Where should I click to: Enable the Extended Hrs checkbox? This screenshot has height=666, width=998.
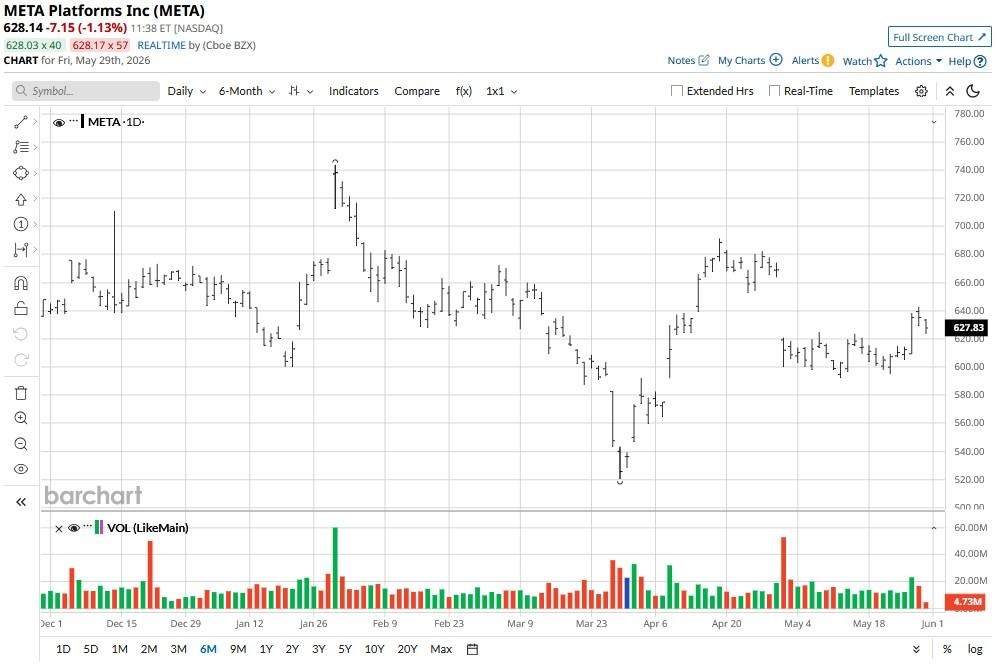pyautogui.click(x=677, y=91)
